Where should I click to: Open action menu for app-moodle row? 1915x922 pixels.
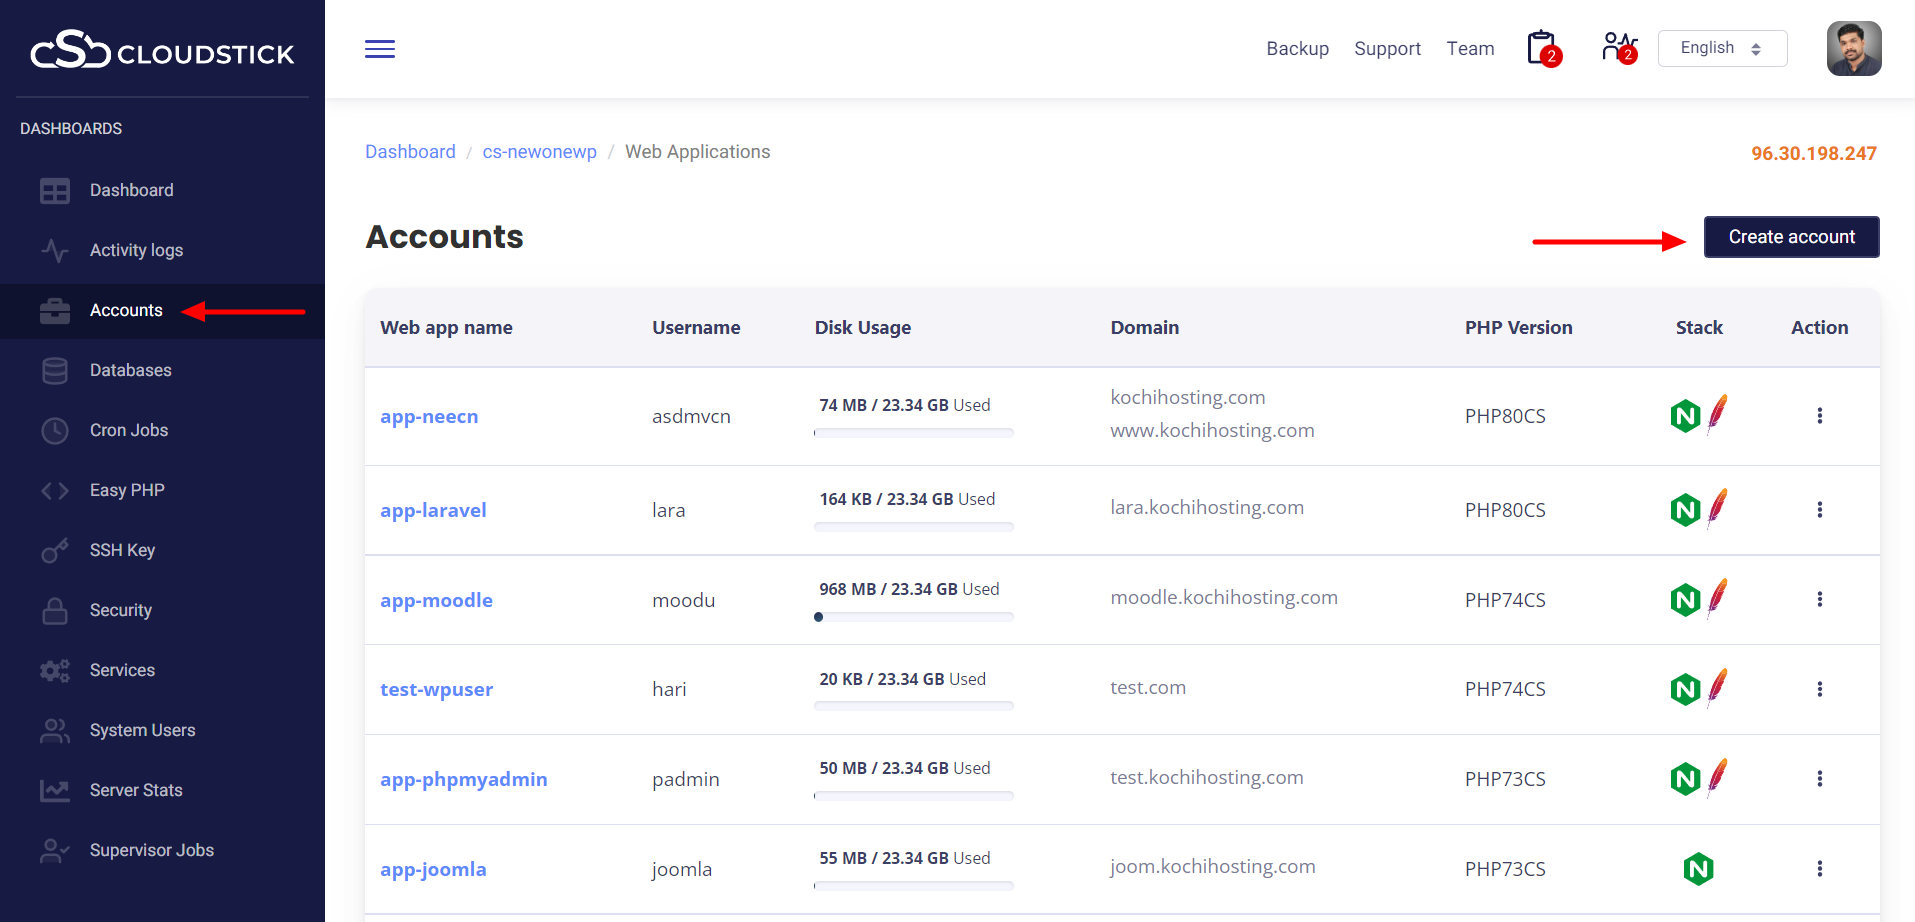pyautogui.click(x=1819, y=599)
